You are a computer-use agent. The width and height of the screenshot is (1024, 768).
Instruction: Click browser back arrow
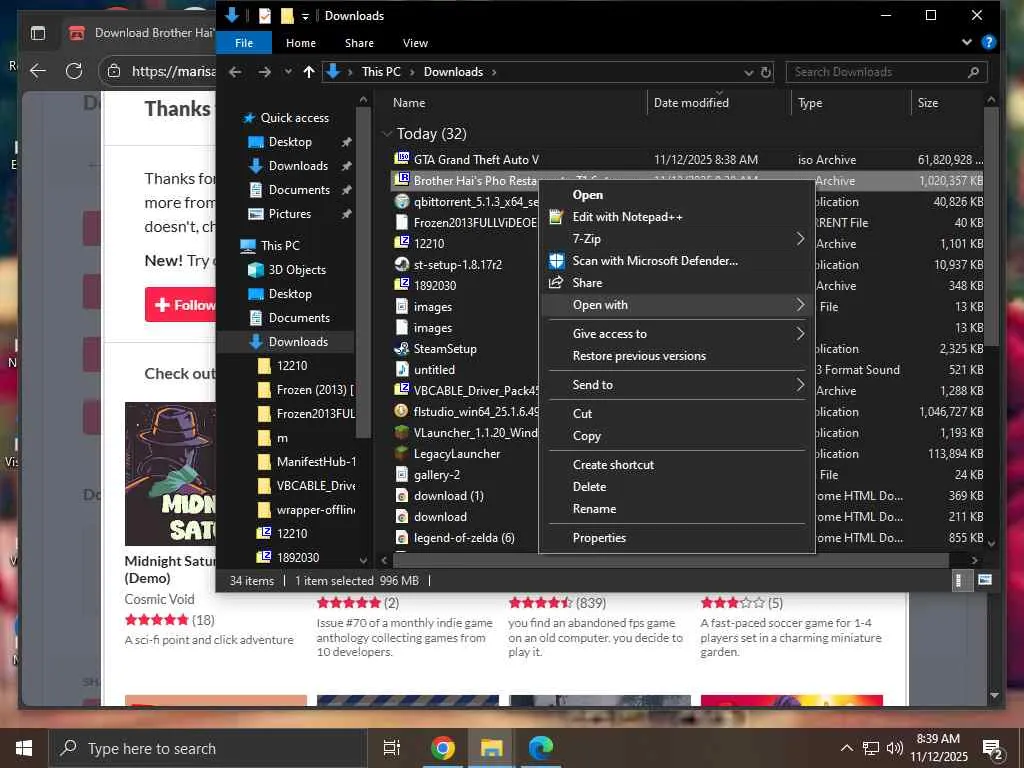pyautogui.click(x=38, y=71)
